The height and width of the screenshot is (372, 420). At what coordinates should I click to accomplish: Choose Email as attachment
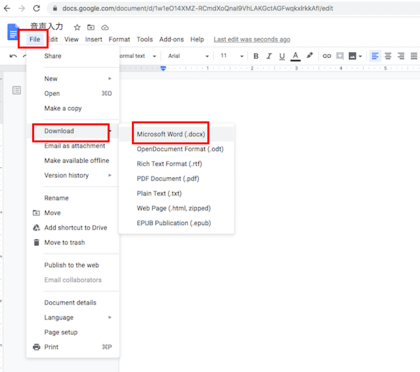pos(73,146)
